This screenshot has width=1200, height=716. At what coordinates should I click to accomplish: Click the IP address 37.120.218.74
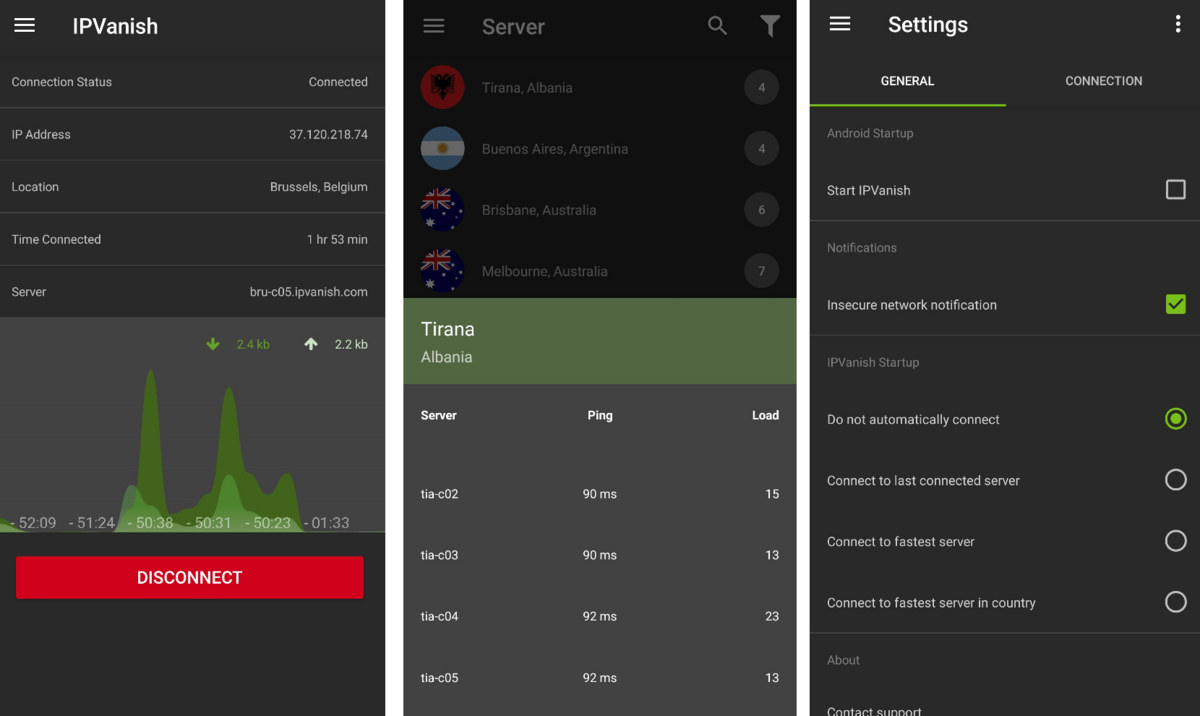coord(328,134)
